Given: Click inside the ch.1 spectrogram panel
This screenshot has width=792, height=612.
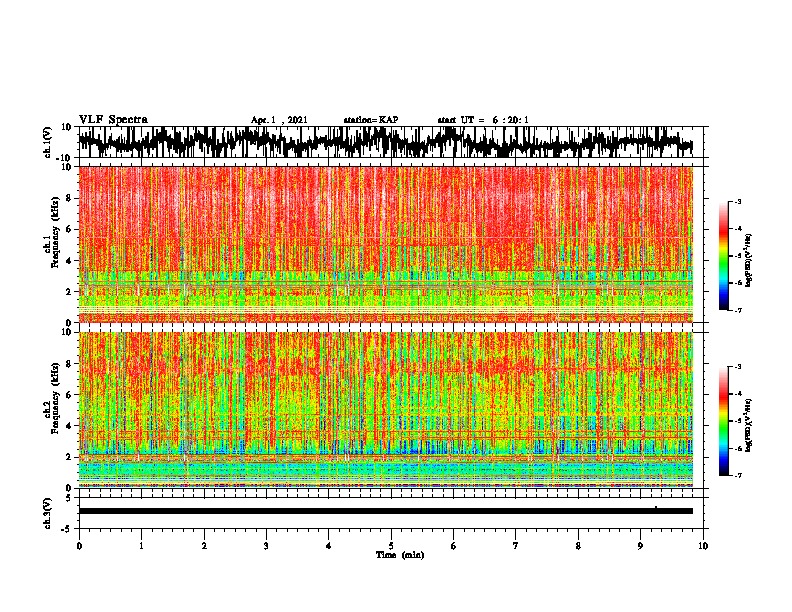Looking at the screenshot, I should point(385,244).
